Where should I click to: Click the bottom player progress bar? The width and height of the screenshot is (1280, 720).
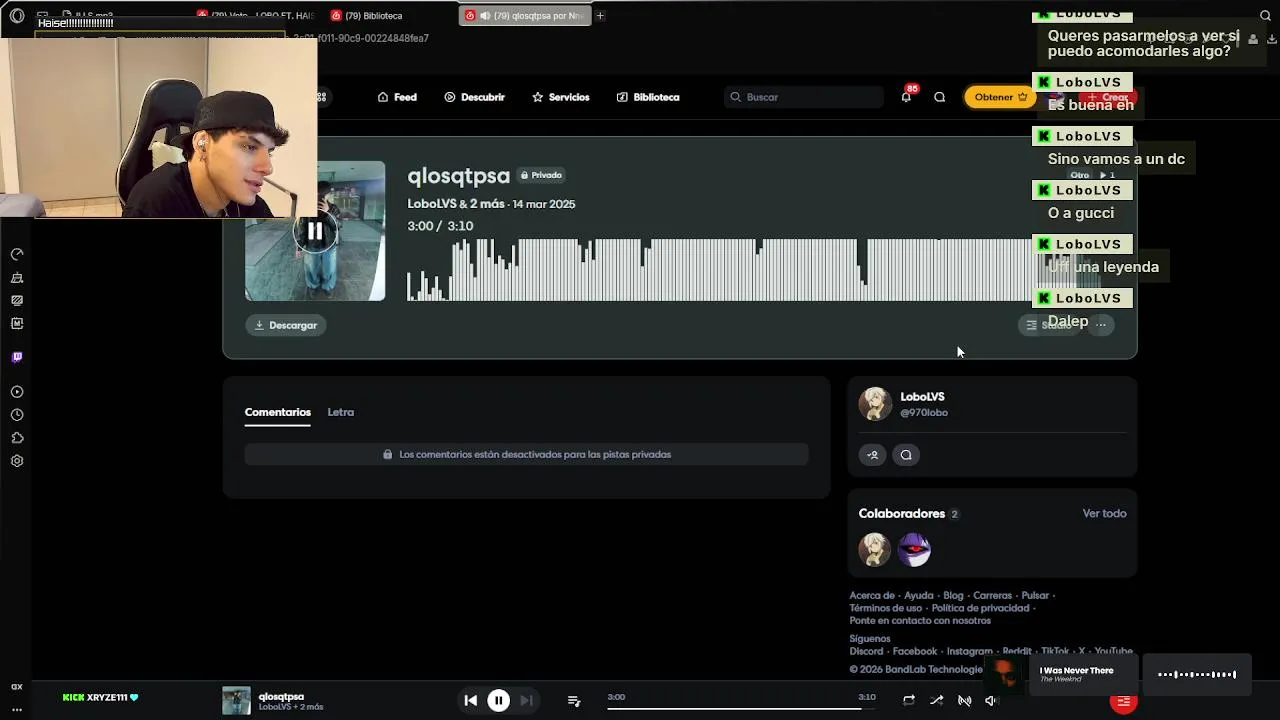pyautogui.click(x=741, y=708)
